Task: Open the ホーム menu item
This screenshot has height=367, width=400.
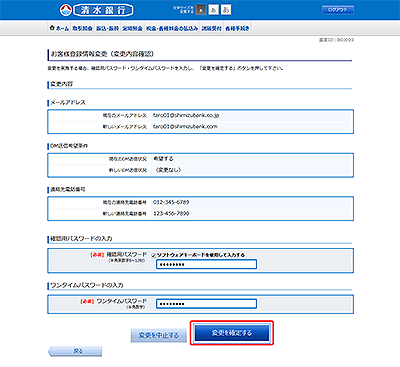Action: tap(59, 28)
